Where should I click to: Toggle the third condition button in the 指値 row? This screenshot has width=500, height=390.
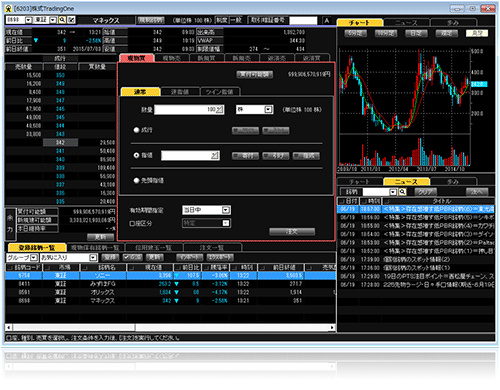coord(306,156)
